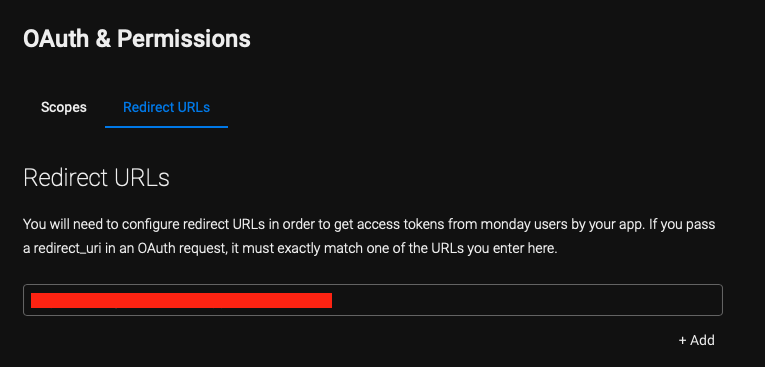Click the word "OAuth" in the page title
Viewport: 765px width, 367px height.
point(56,39)
